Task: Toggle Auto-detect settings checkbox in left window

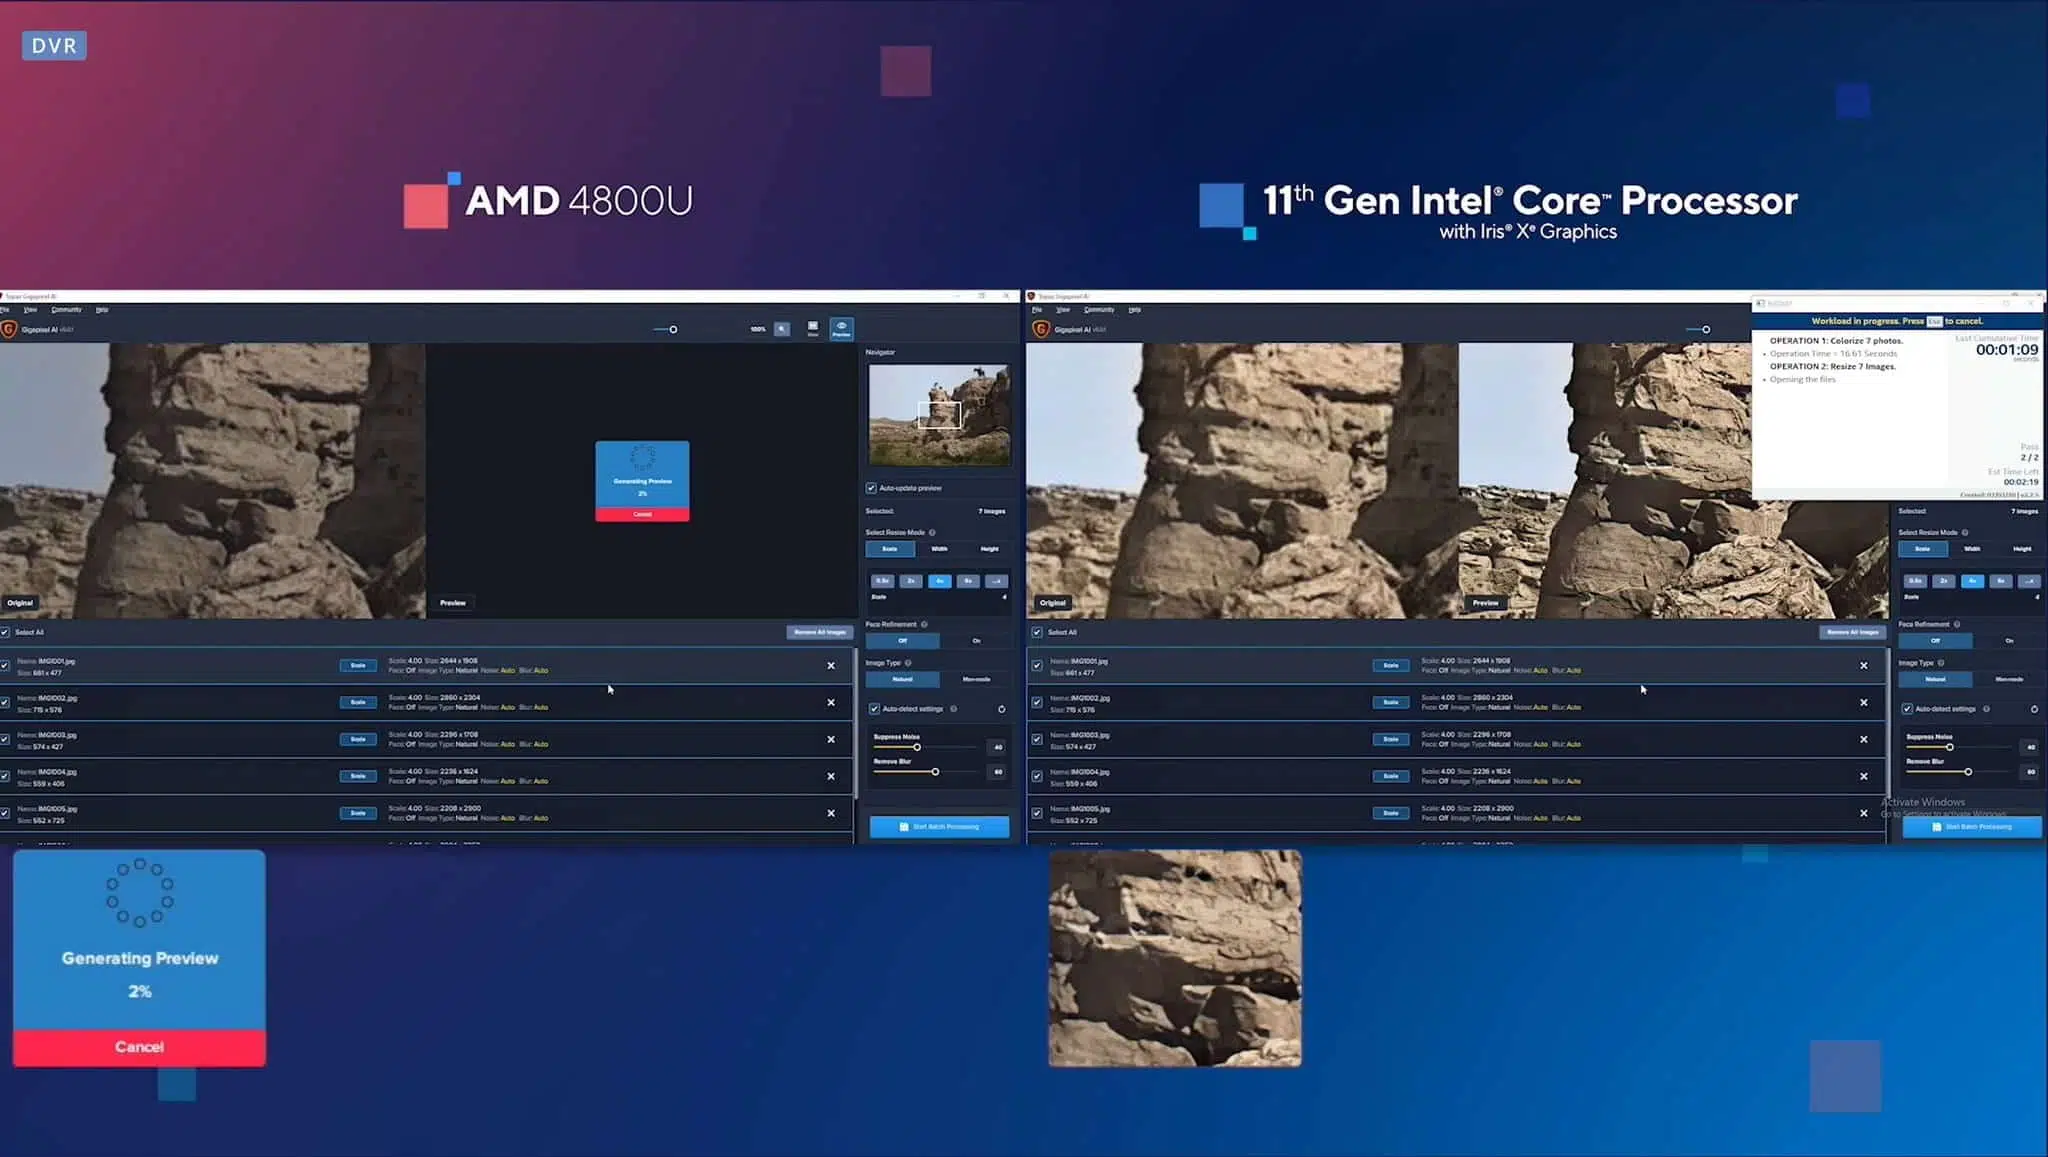Action: [x=874, y=709]
